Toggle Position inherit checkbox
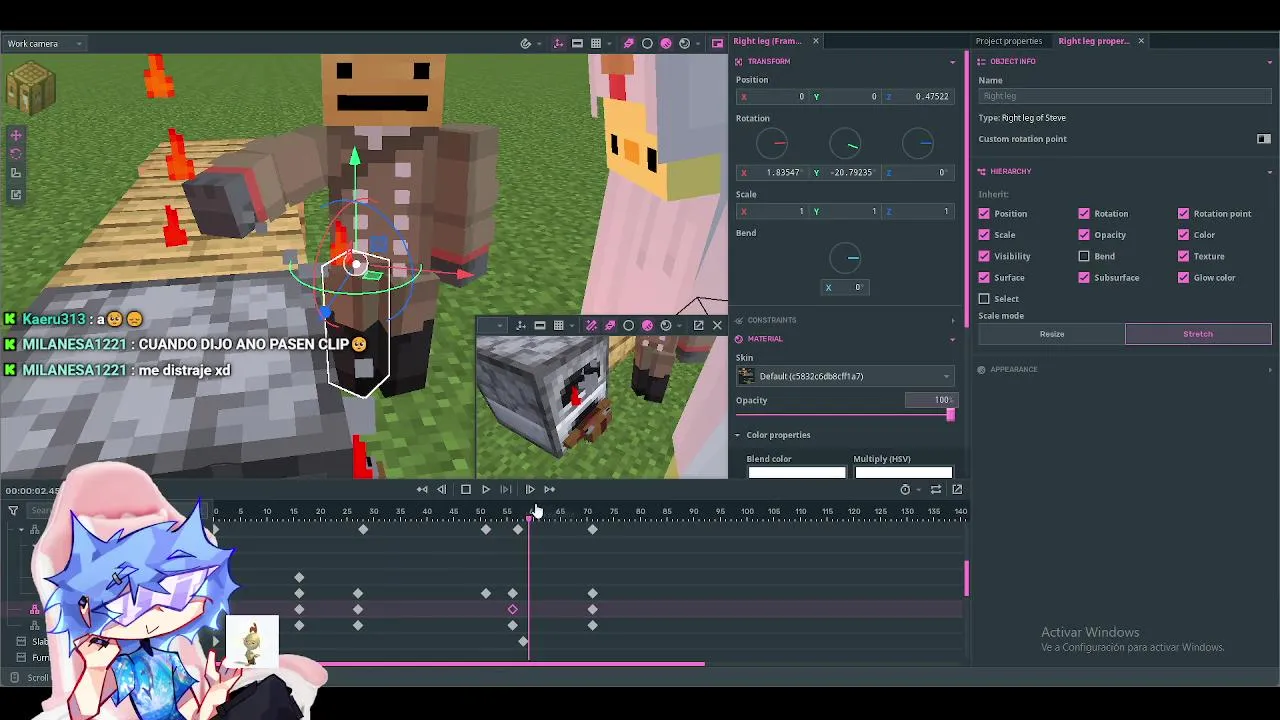 click(984, 213)
